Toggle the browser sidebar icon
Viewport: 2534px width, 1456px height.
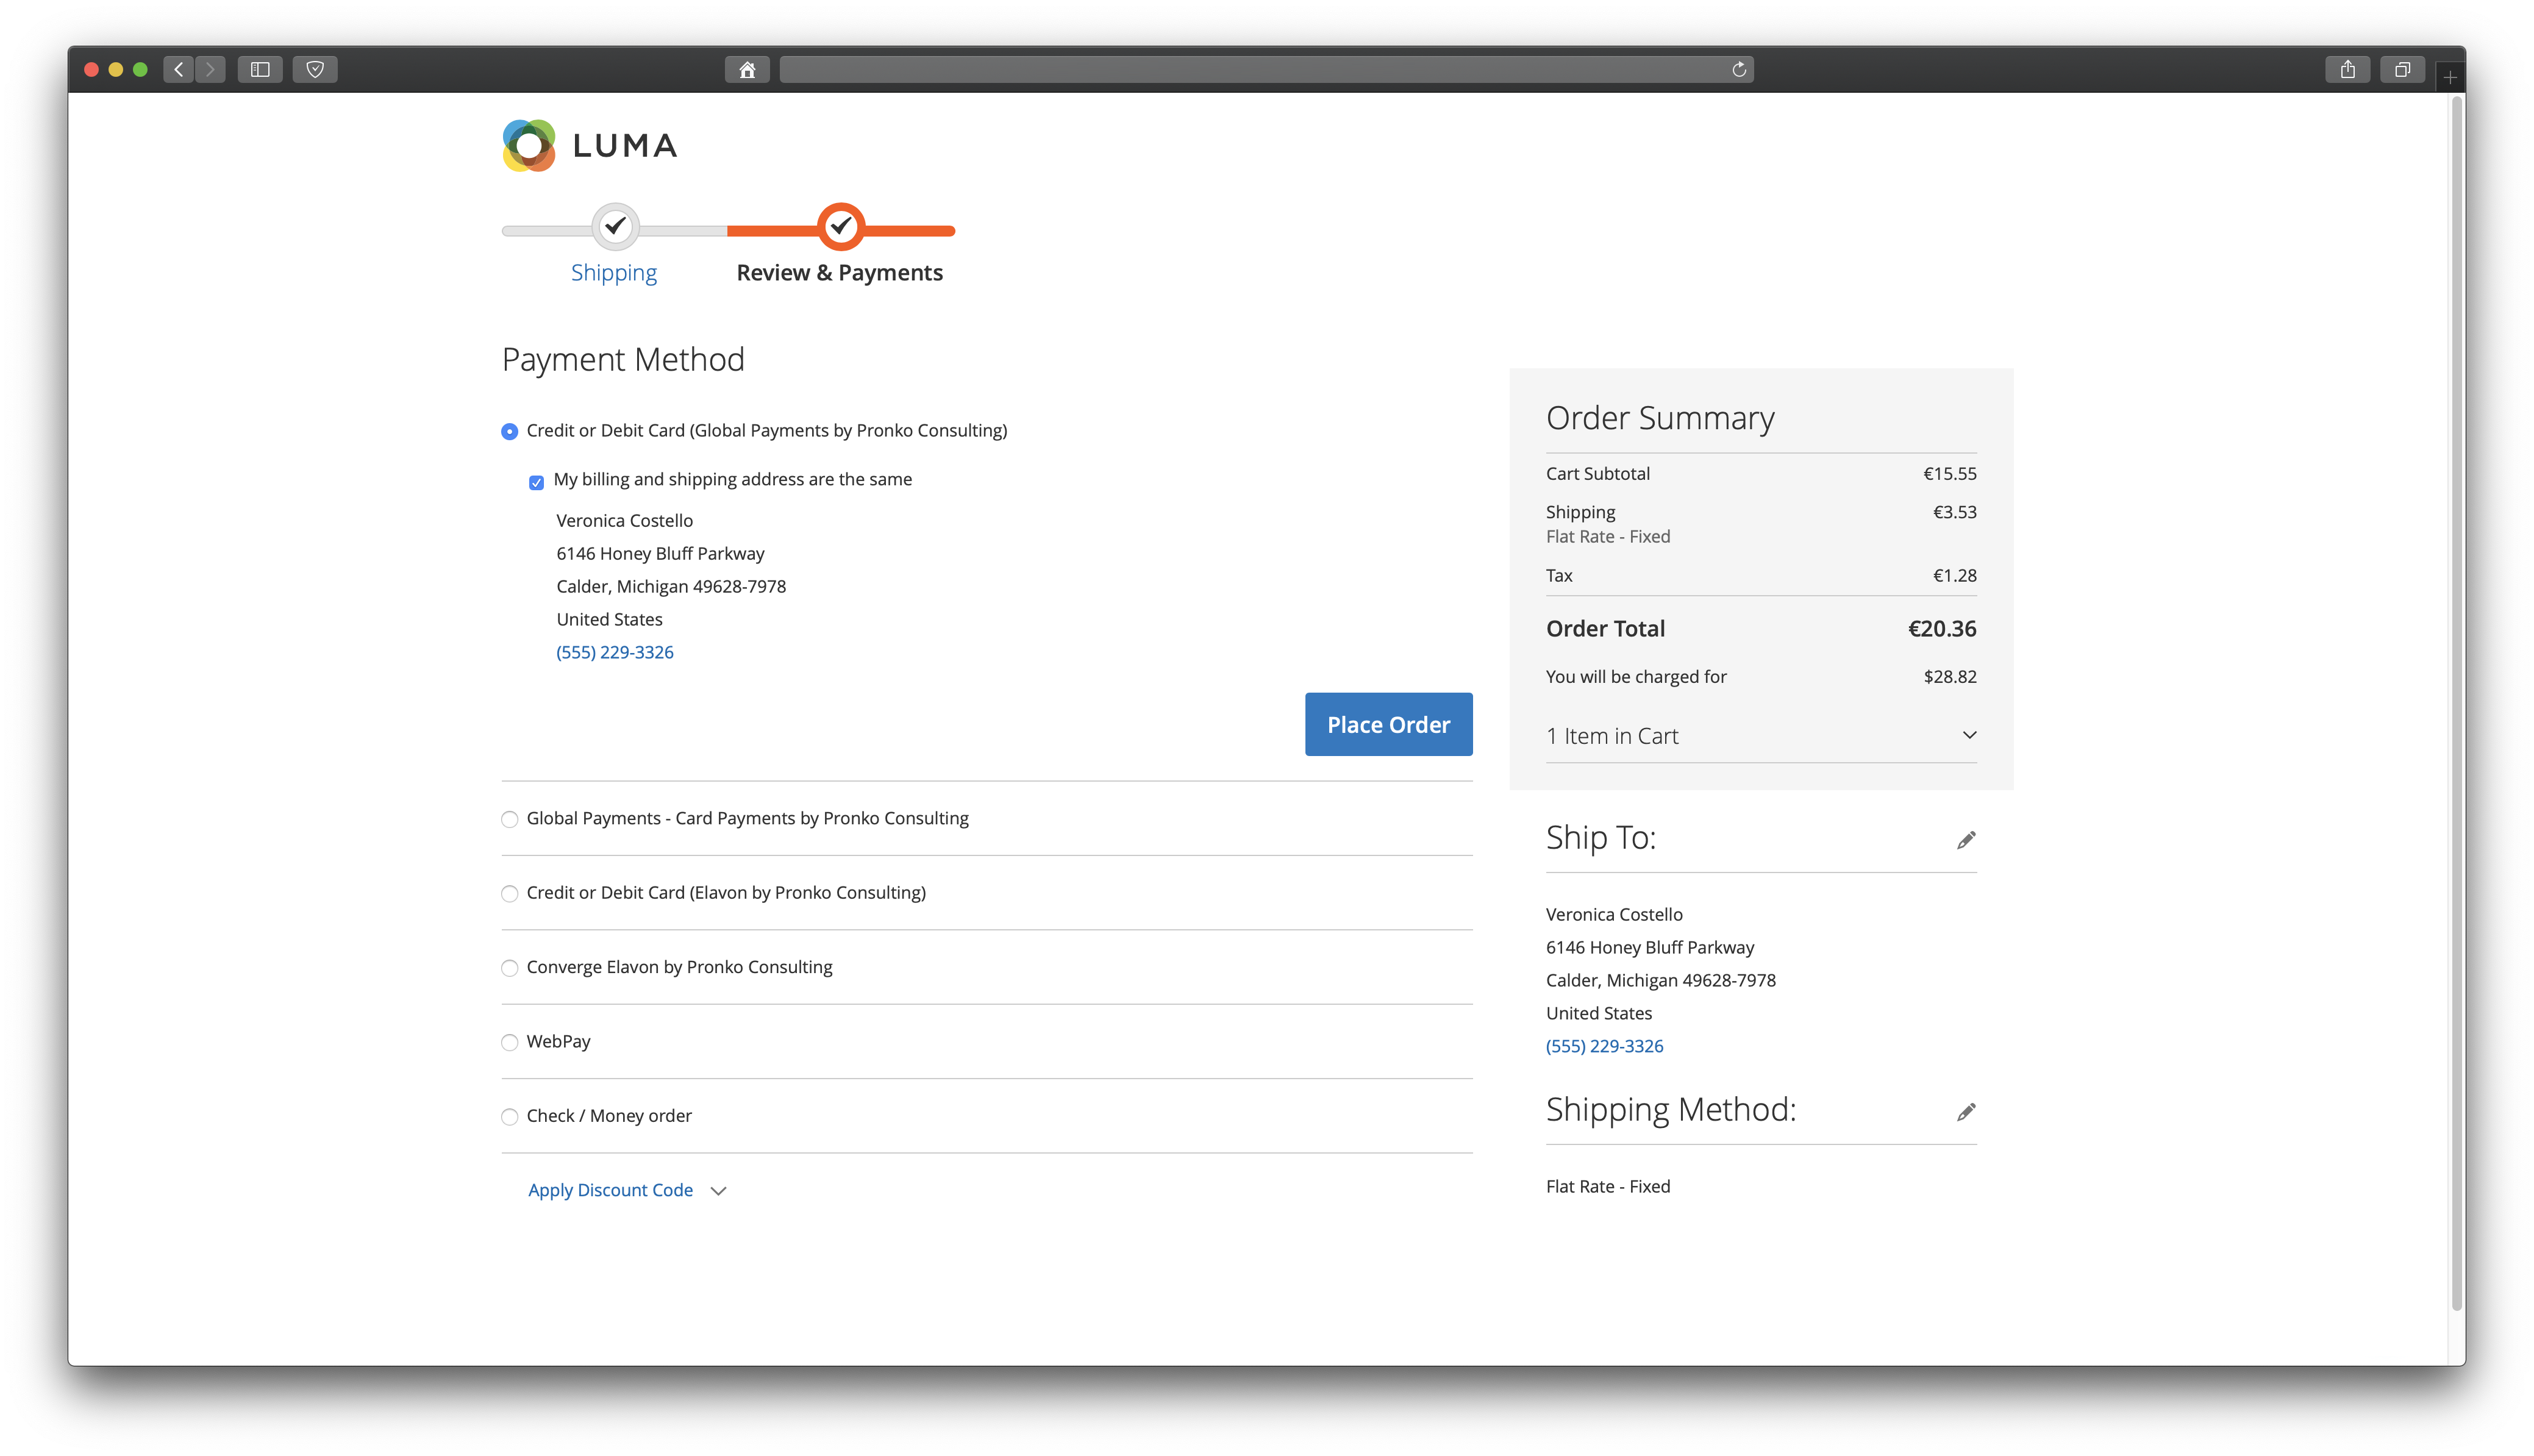260,70
